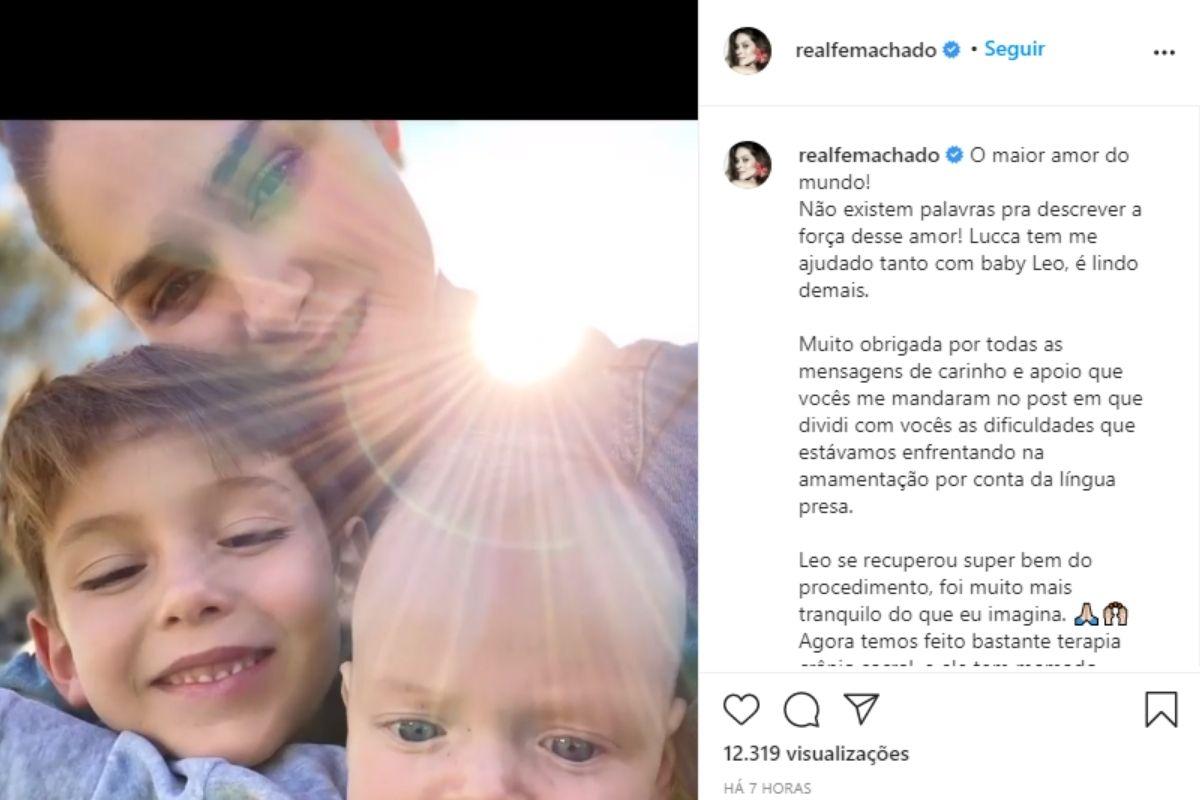This screenshot has height=800, width=1200.
Task: Click verified badge in the caption
Action: click(x=954, y=155)
